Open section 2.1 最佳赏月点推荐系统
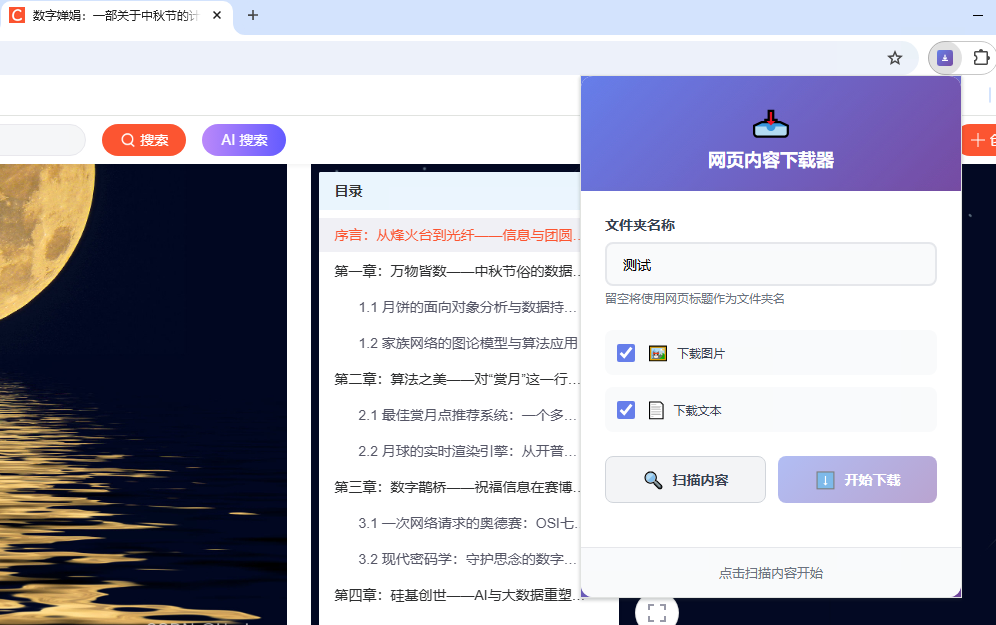This screenshot has height=625, width=996. coord(468,415)
